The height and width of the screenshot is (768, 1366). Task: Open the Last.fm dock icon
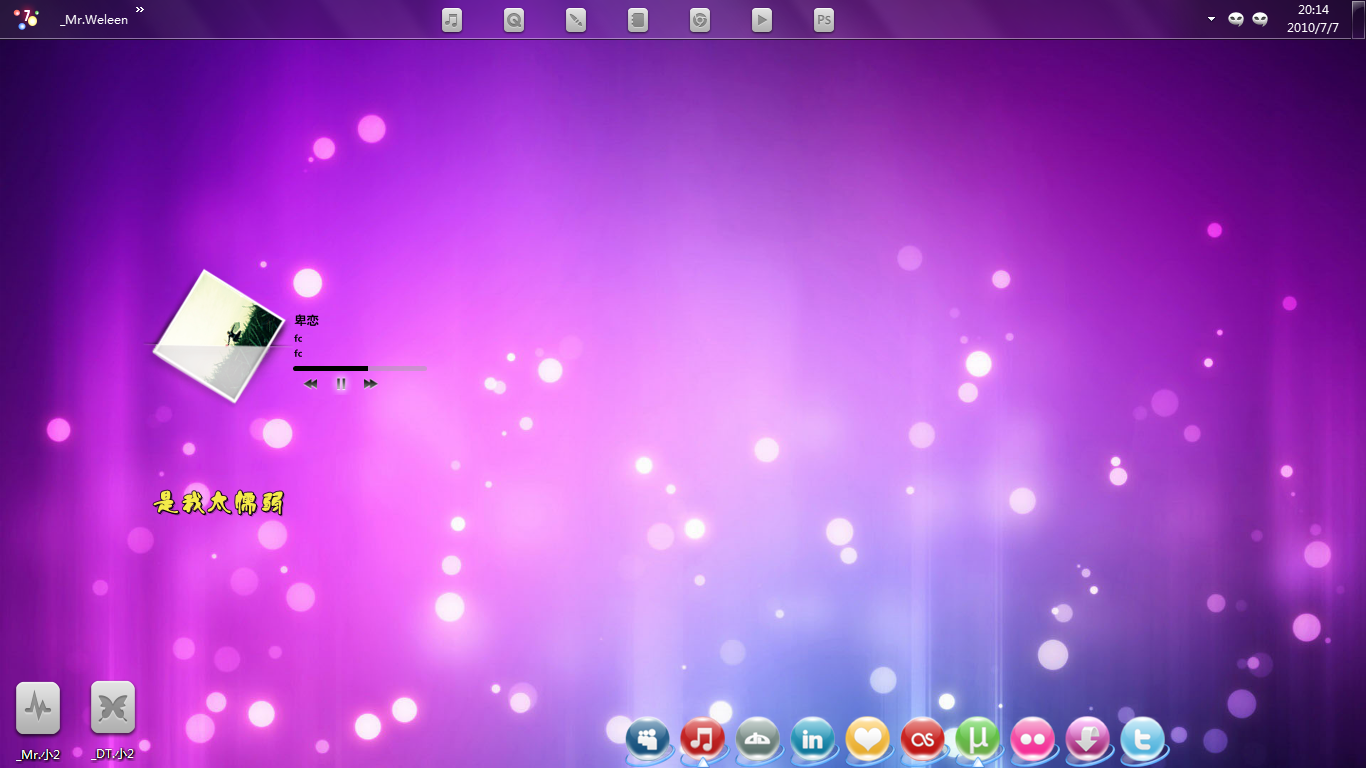coord(923,740)
